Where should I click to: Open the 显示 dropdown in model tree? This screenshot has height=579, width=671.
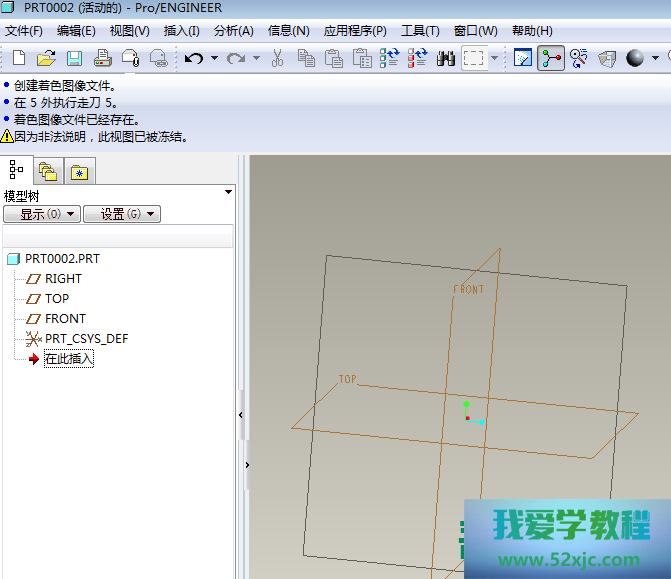(42, 214)
